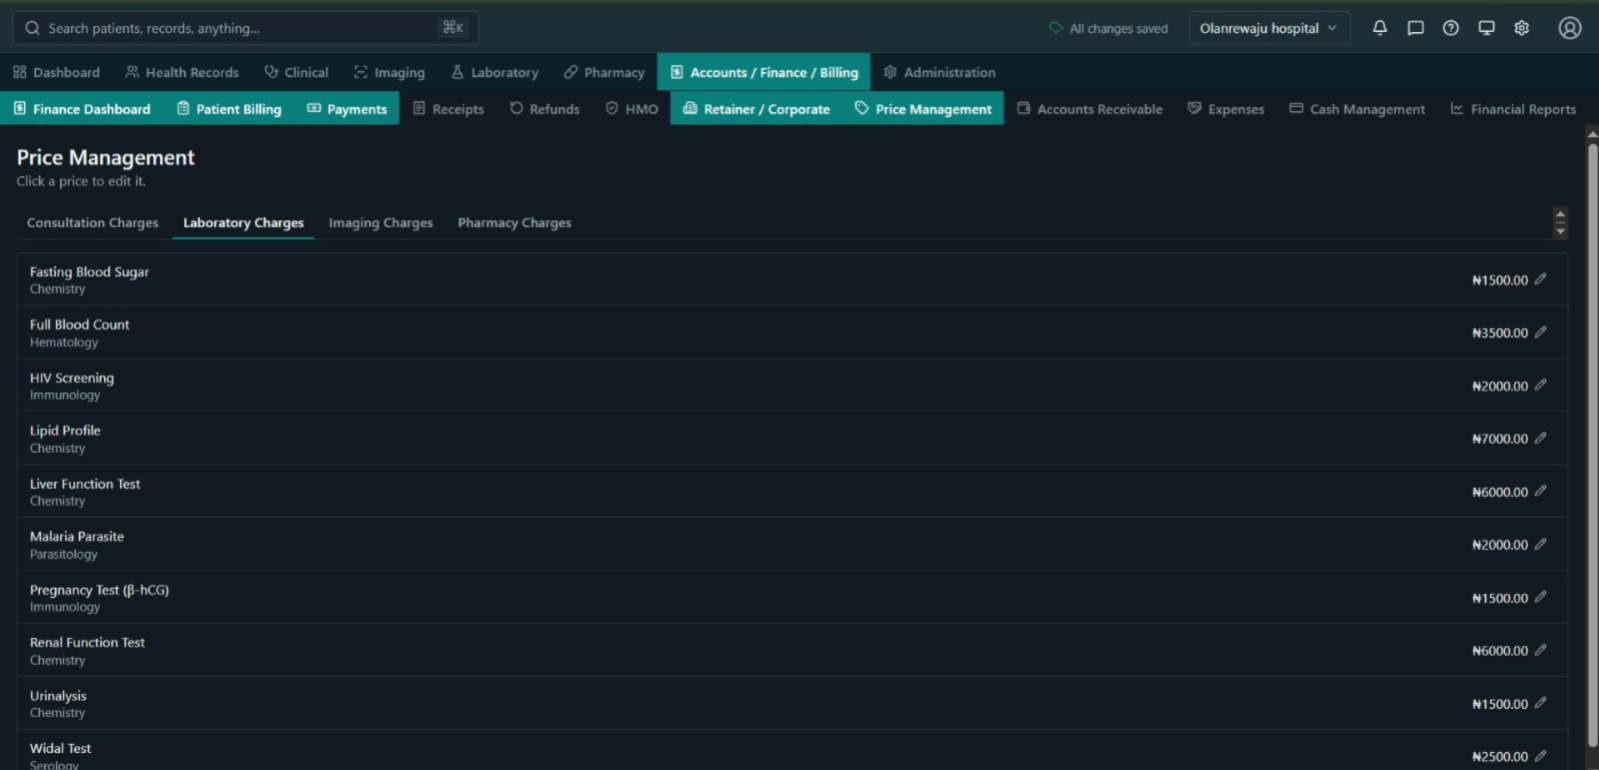Click the page vertical scrollbar
This screenshot has width=1599, height=770.
1592,445
